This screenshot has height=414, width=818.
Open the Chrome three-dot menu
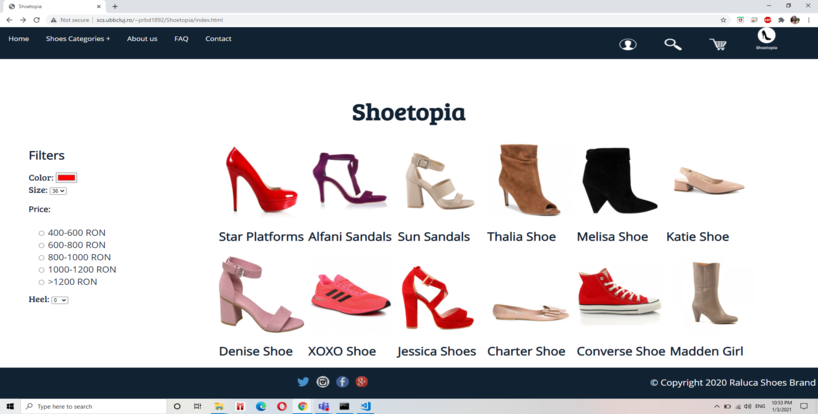(809, 20)
